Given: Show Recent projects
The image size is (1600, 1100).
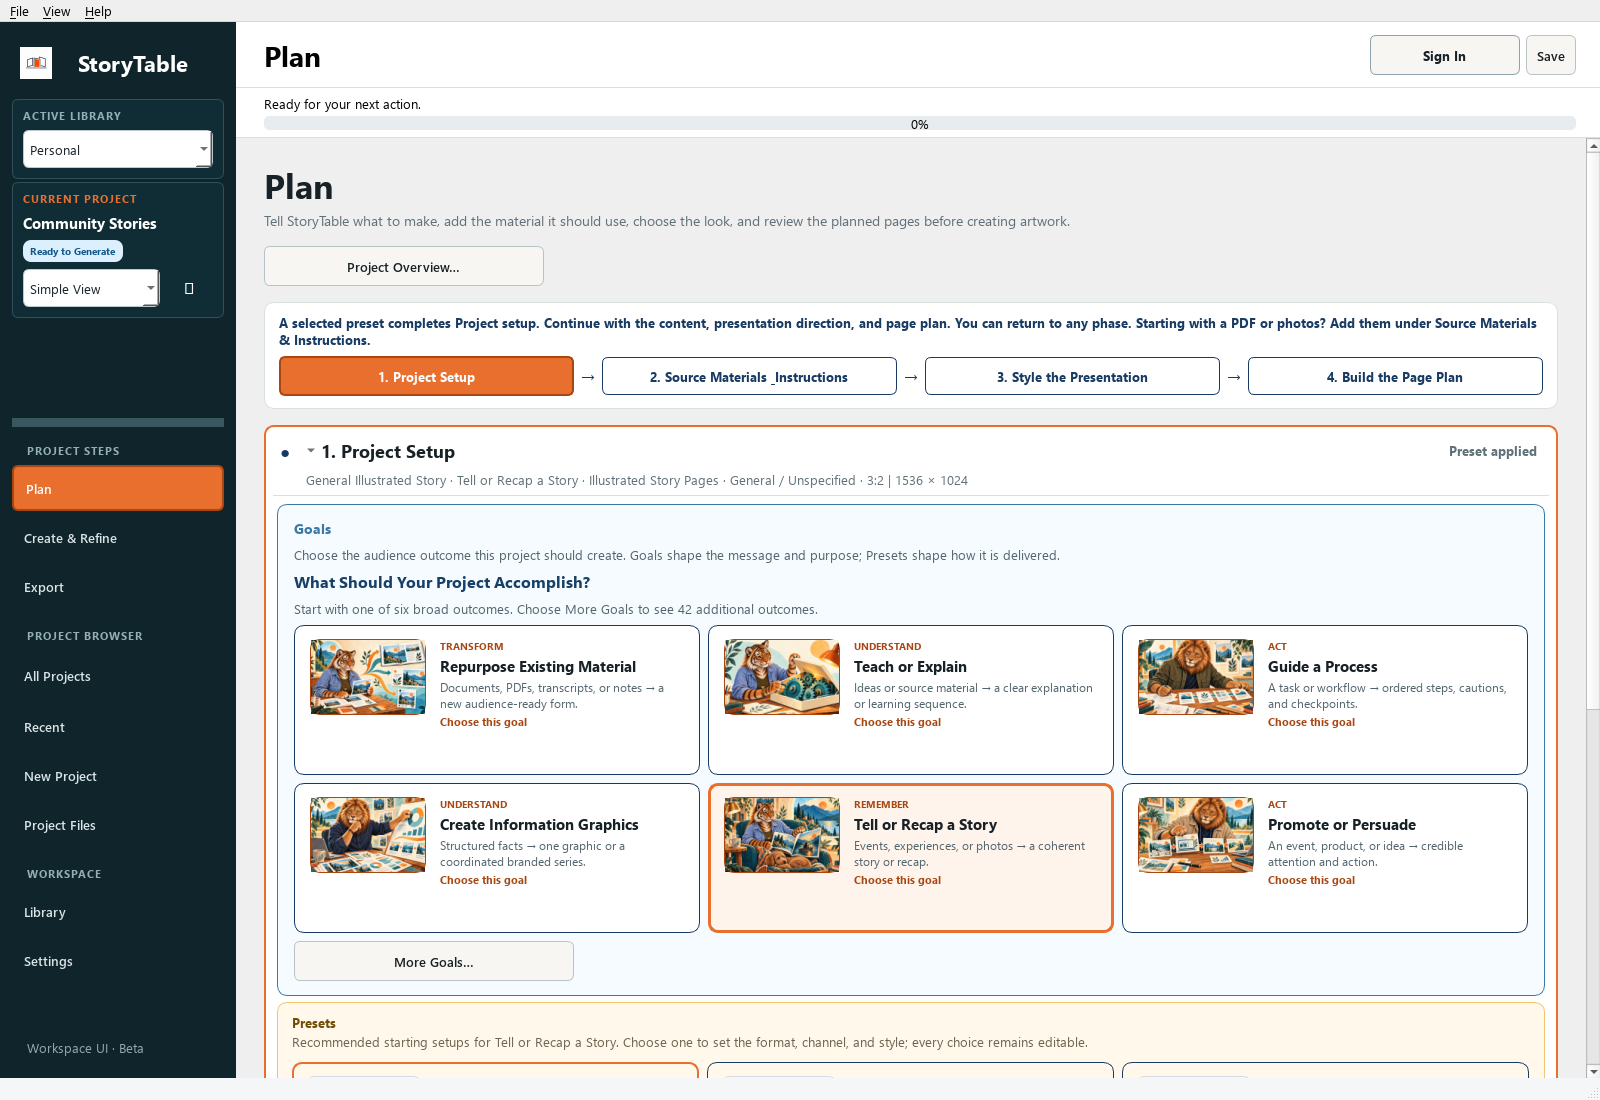Looking at the screenshot, I should (x=118, y=727).
